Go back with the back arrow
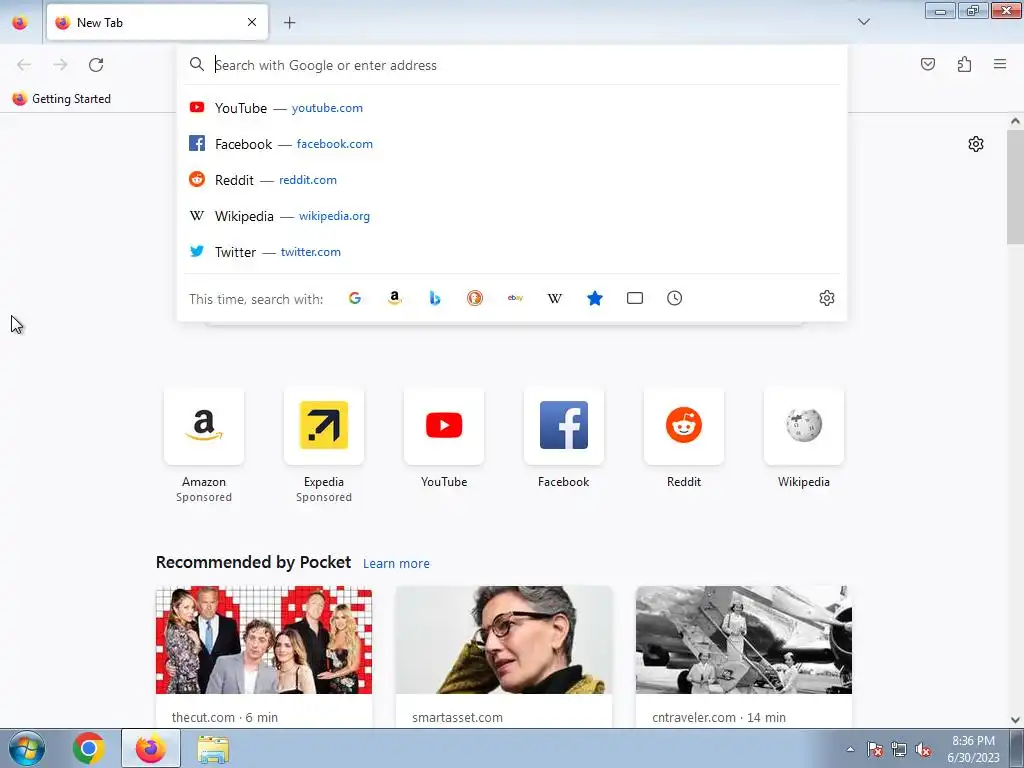1024x768 pixels. tap(24, 65)
